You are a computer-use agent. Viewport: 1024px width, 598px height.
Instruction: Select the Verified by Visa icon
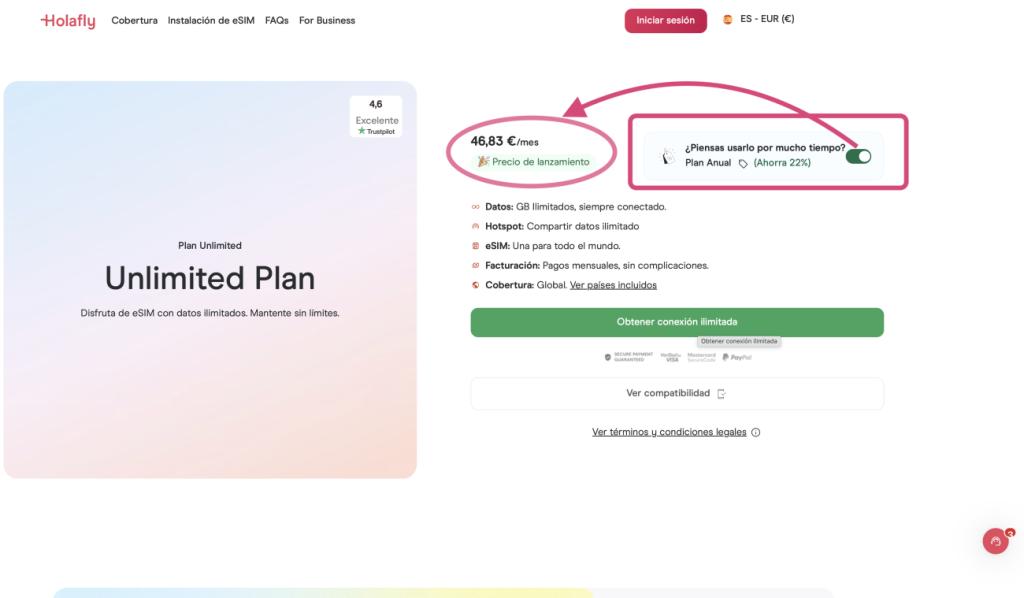[x=670, y=357]
